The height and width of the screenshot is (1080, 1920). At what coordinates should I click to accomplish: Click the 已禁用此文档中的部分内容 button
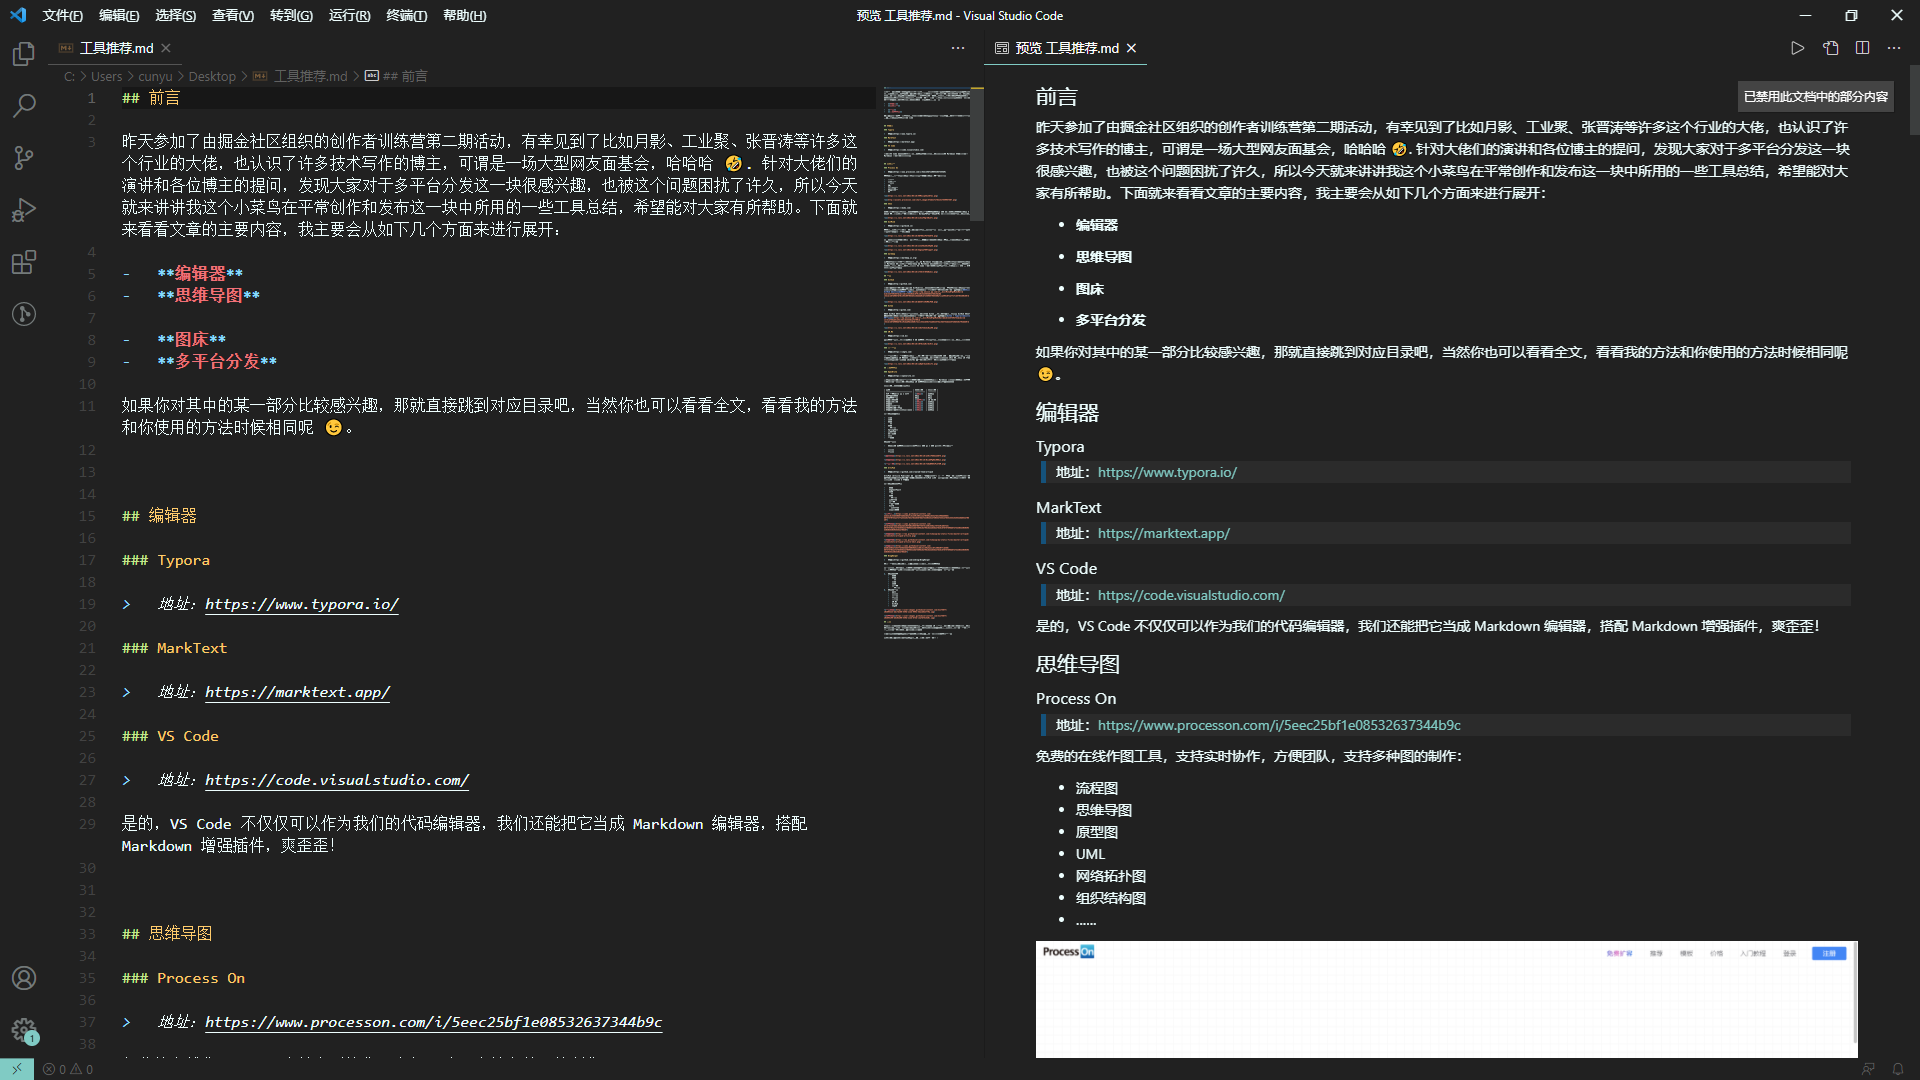point(1815,96)
